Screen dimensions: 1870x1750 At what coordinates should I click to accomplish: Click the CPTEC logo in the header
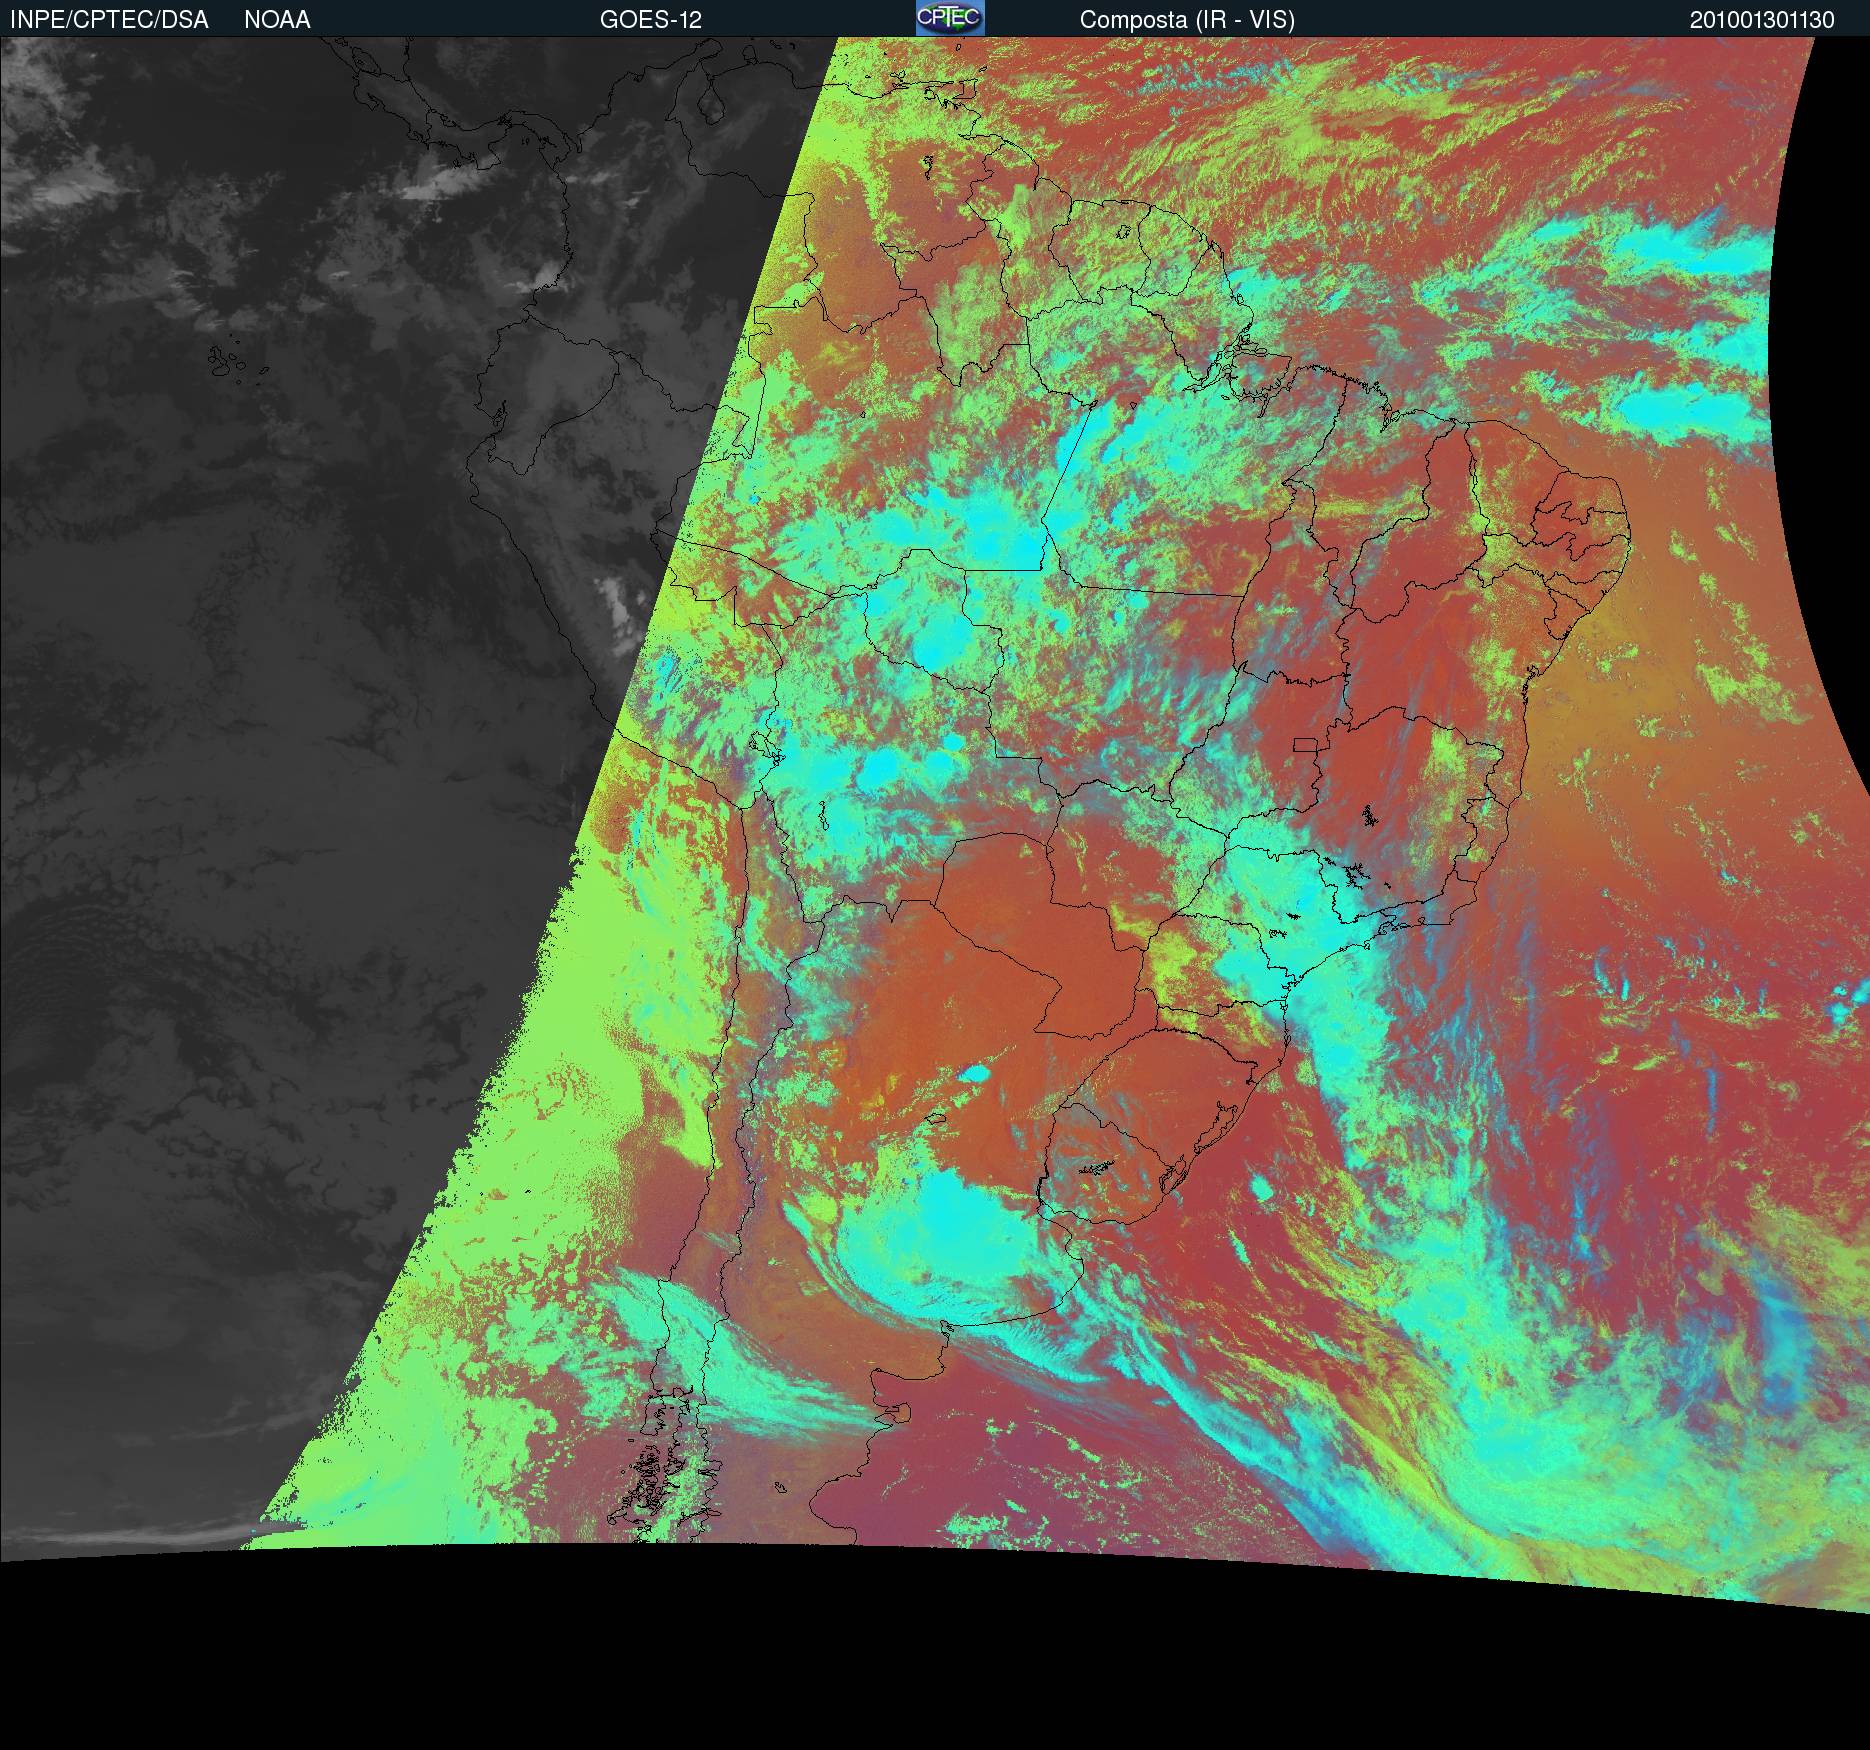pyautogui.click(x=949, y=18)
